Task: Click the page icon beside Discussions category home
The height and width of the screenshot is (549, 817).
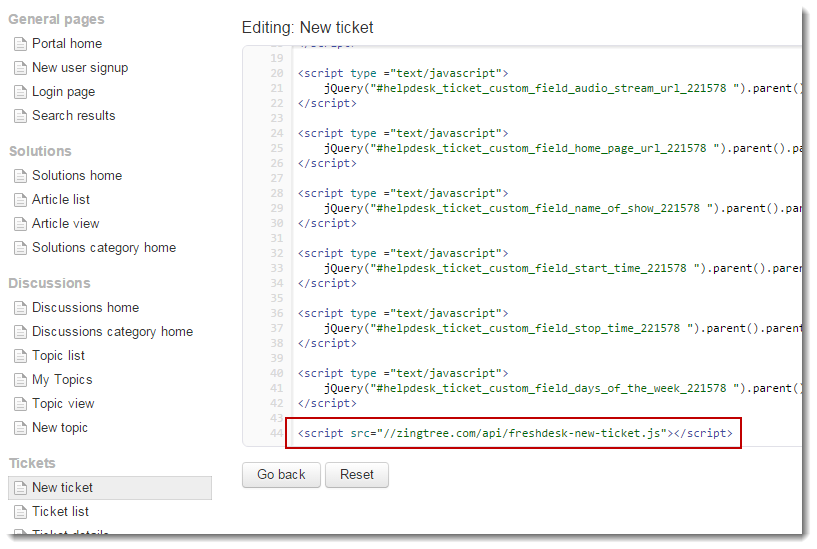Action: pos(20,332)
